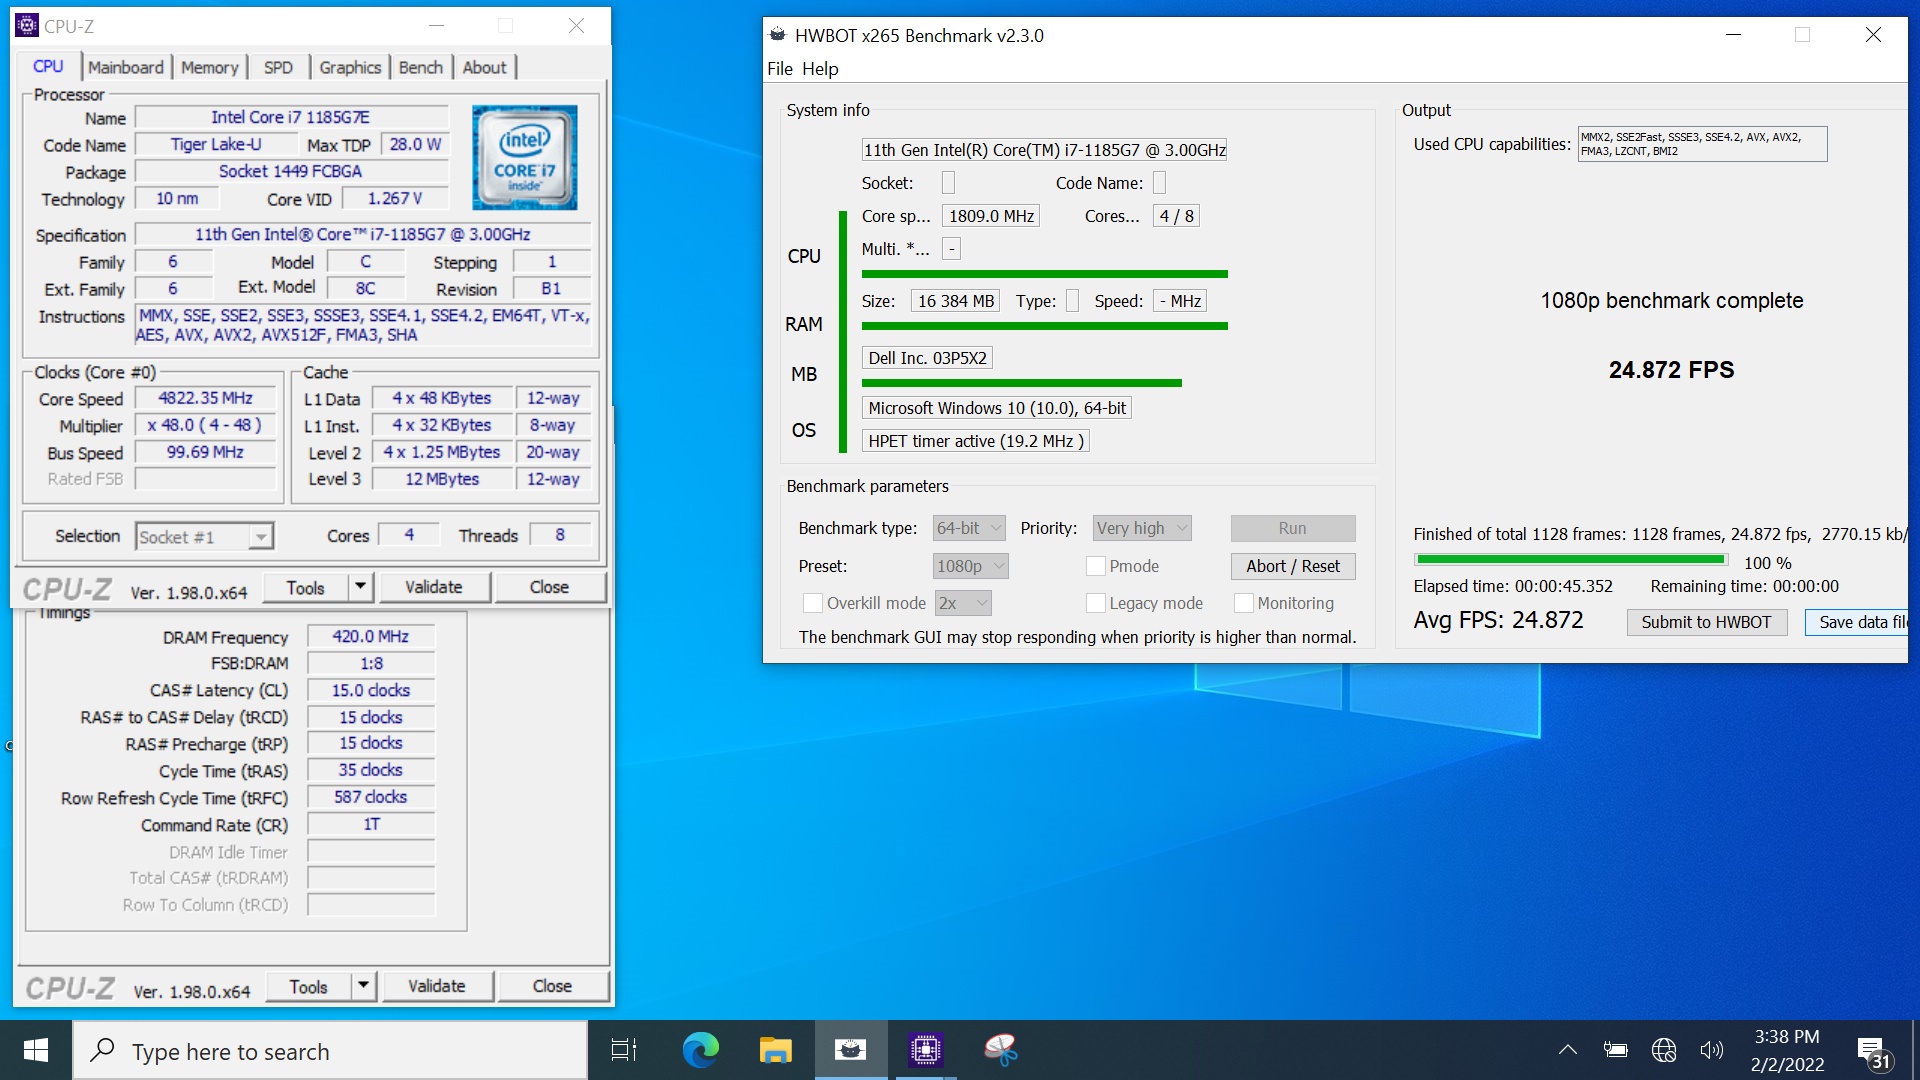Open the File menu in HWBOT x265
The image size is (1920, 1080).
tap(780, 69)
